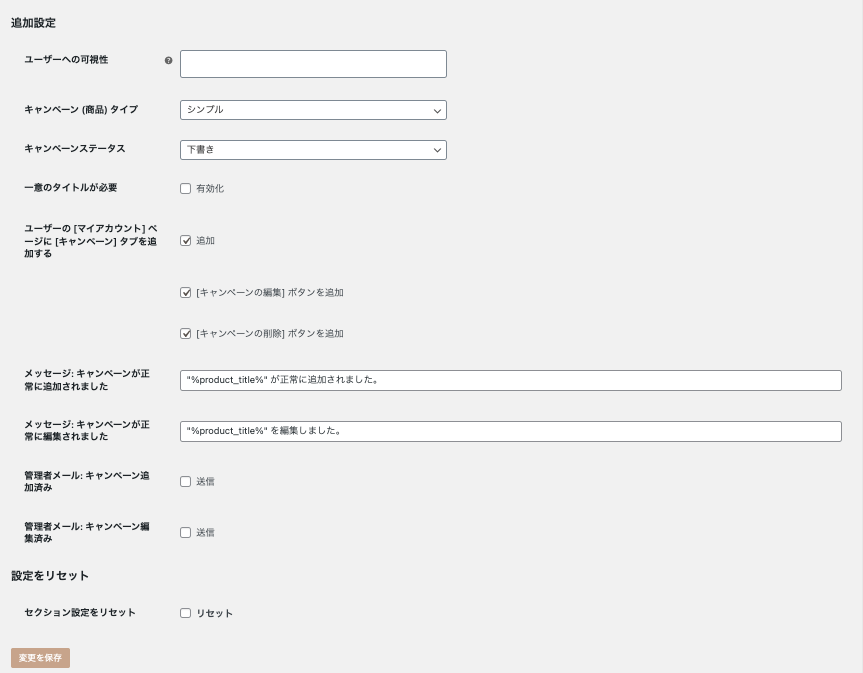Check the リセット checkbox for section settings
The width and height of the screenshot is (863, 673).
tap(185, 613)
